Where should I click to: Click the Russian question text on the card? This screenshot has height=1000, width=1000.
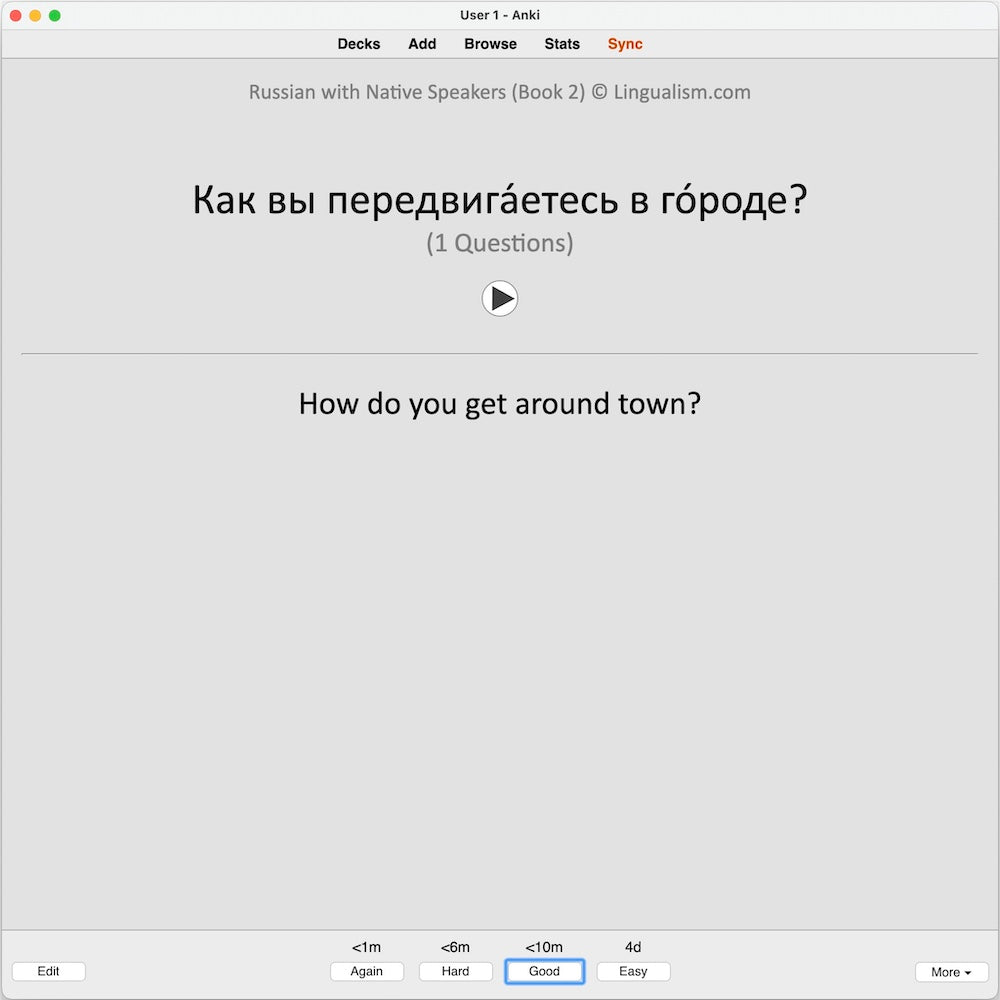tap(498, 199)
